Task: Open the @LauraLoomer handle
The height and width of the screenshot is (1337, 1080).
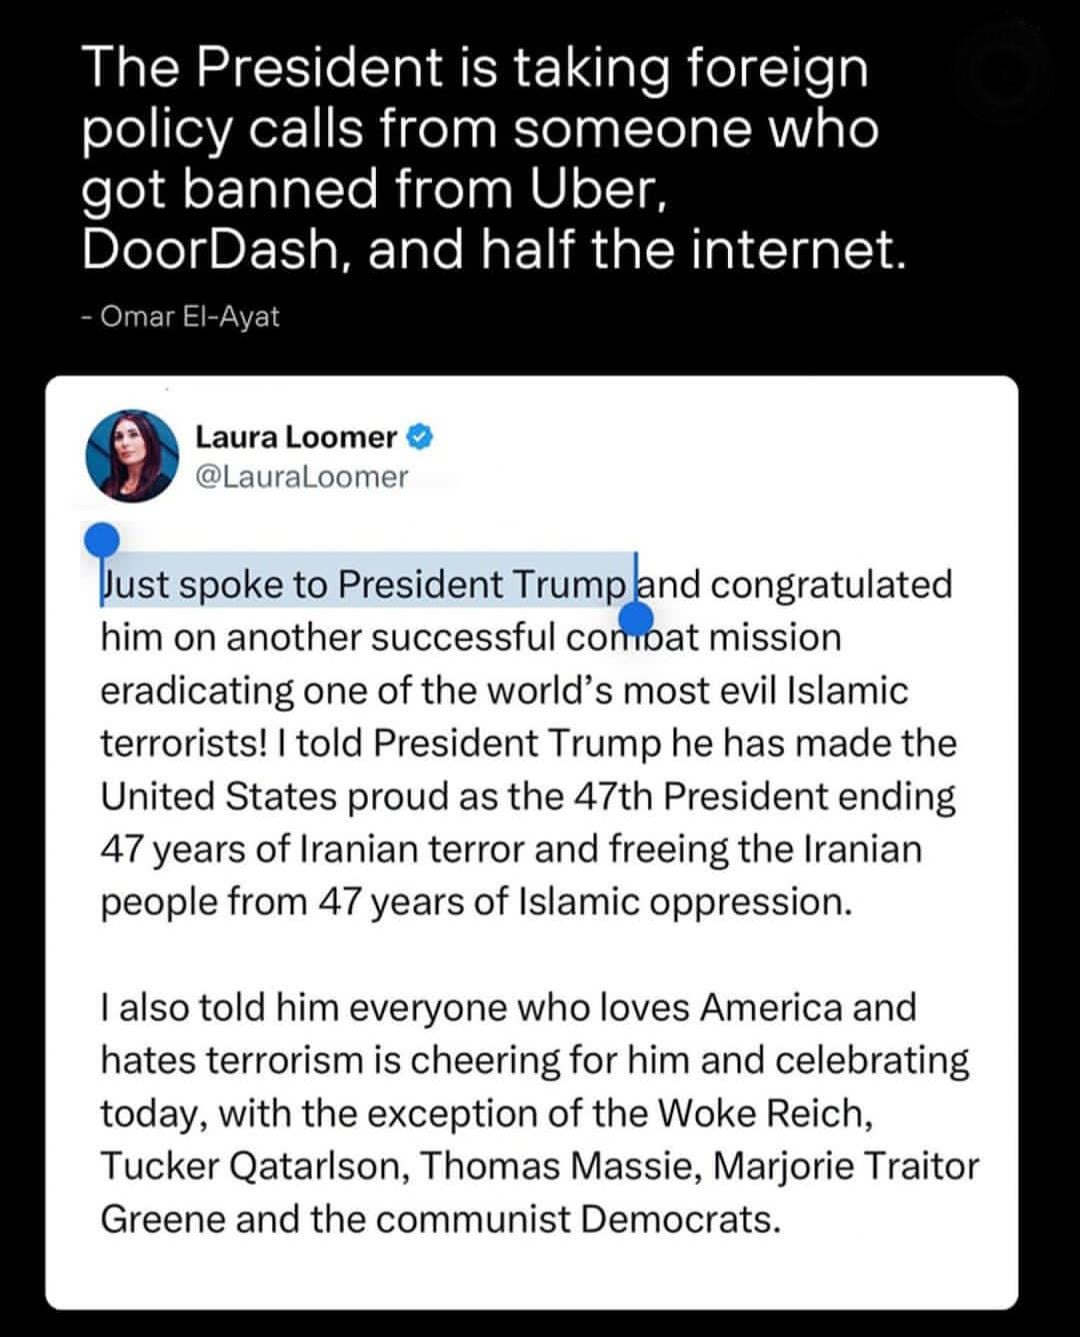Action: 301,477
